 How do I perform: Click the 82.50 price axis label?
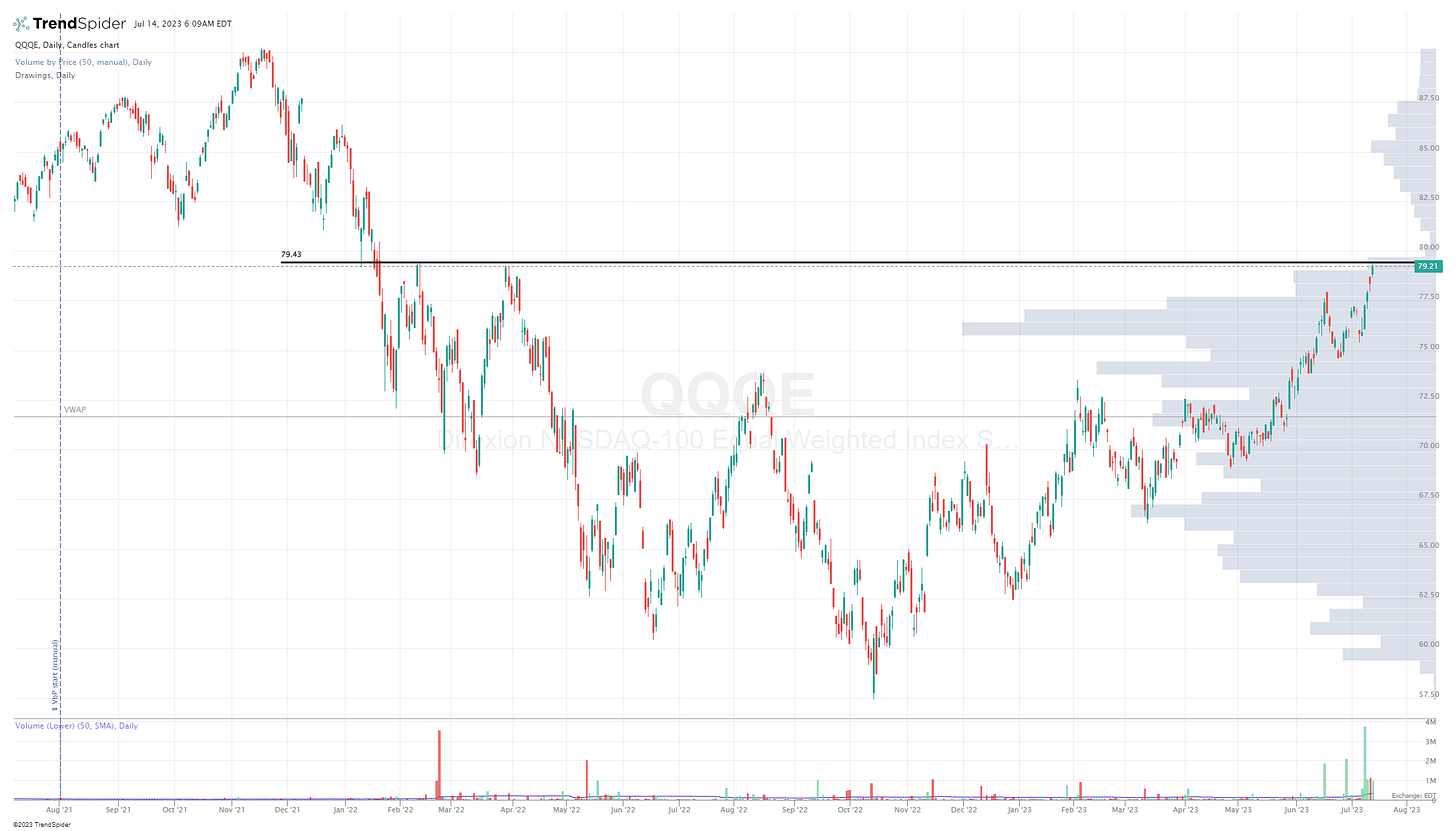(x=1428, y=198)
